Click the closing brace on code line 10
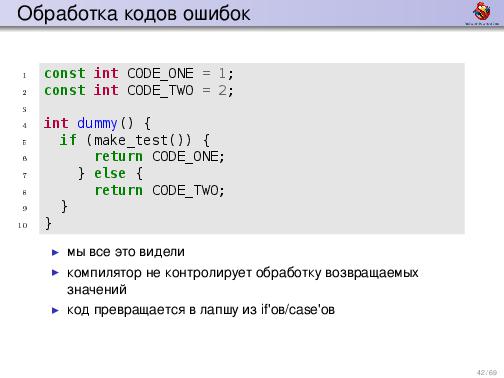 tap(48, 223)
